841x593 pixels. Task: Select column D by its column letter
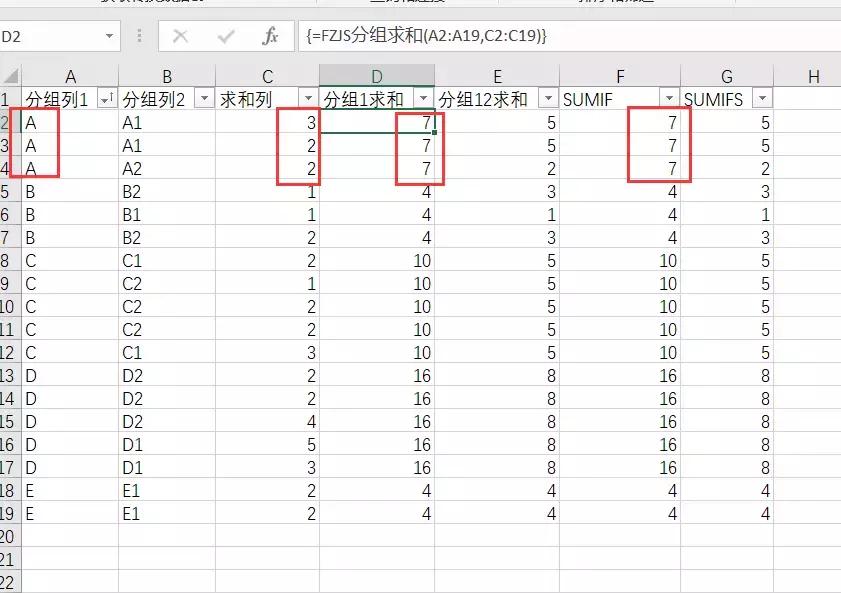pos(376,76)
